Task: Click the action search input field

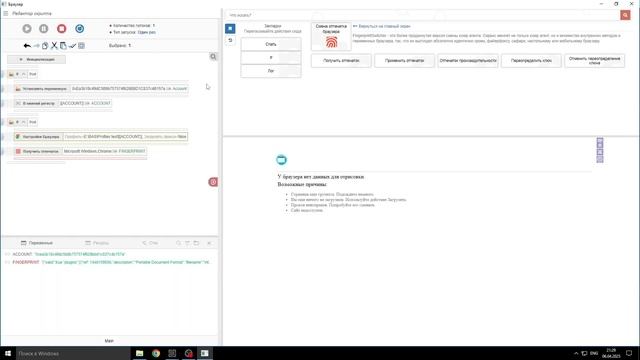Action: [422, 15]
